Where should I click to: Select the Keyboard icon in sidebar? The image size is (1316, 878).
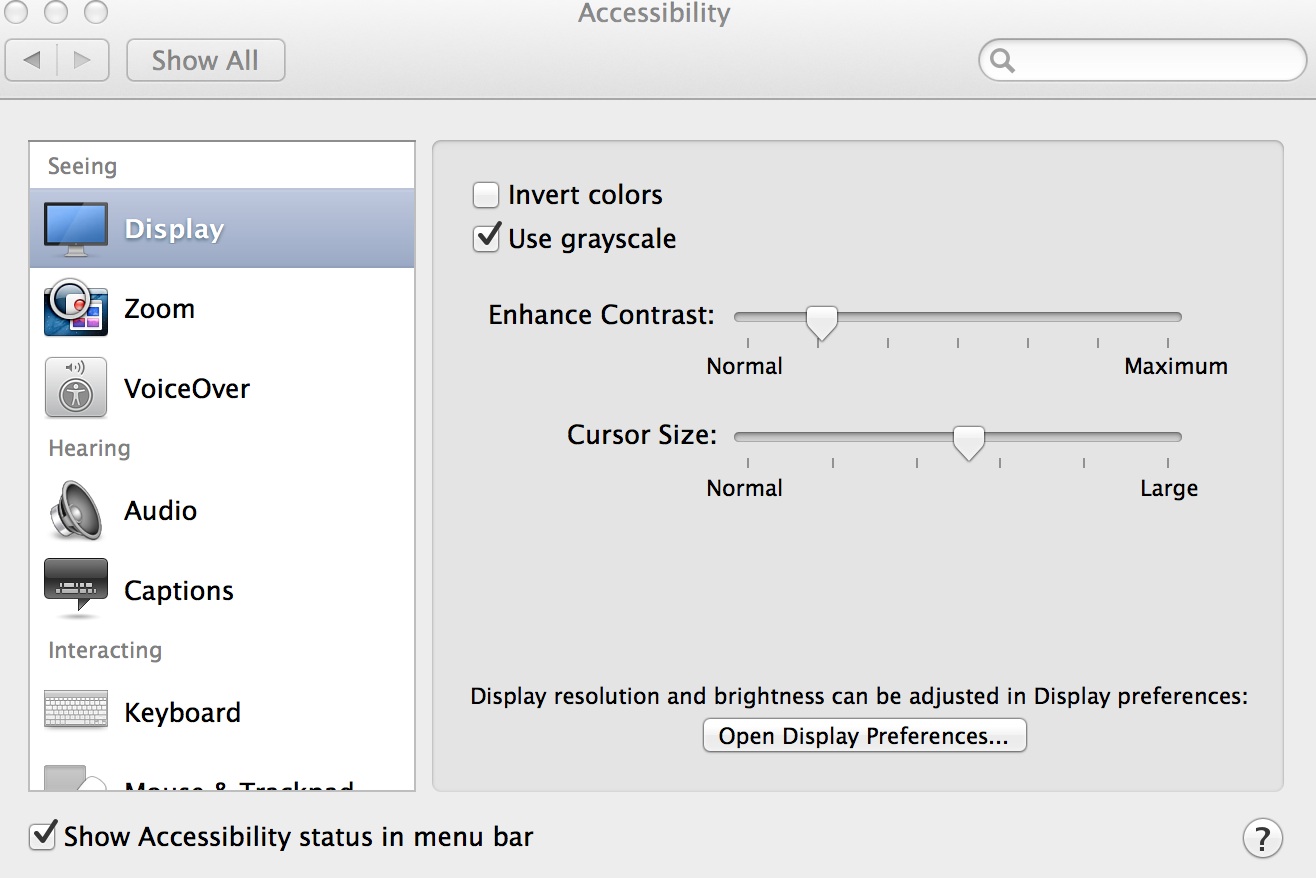(76, 711)
